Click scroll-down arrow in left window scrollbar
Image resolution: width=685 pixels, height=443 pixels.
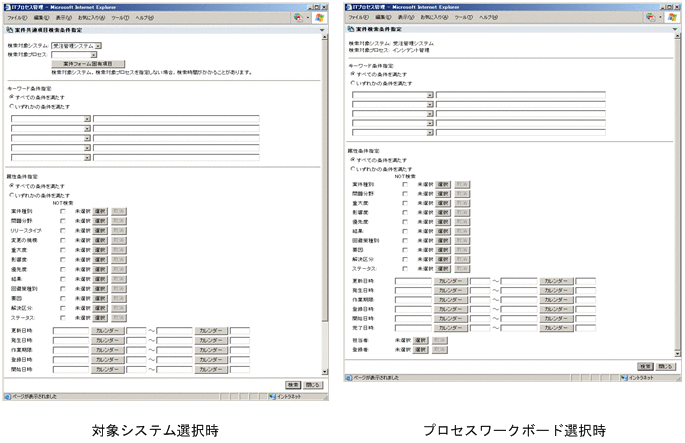[x=325, y=372]
